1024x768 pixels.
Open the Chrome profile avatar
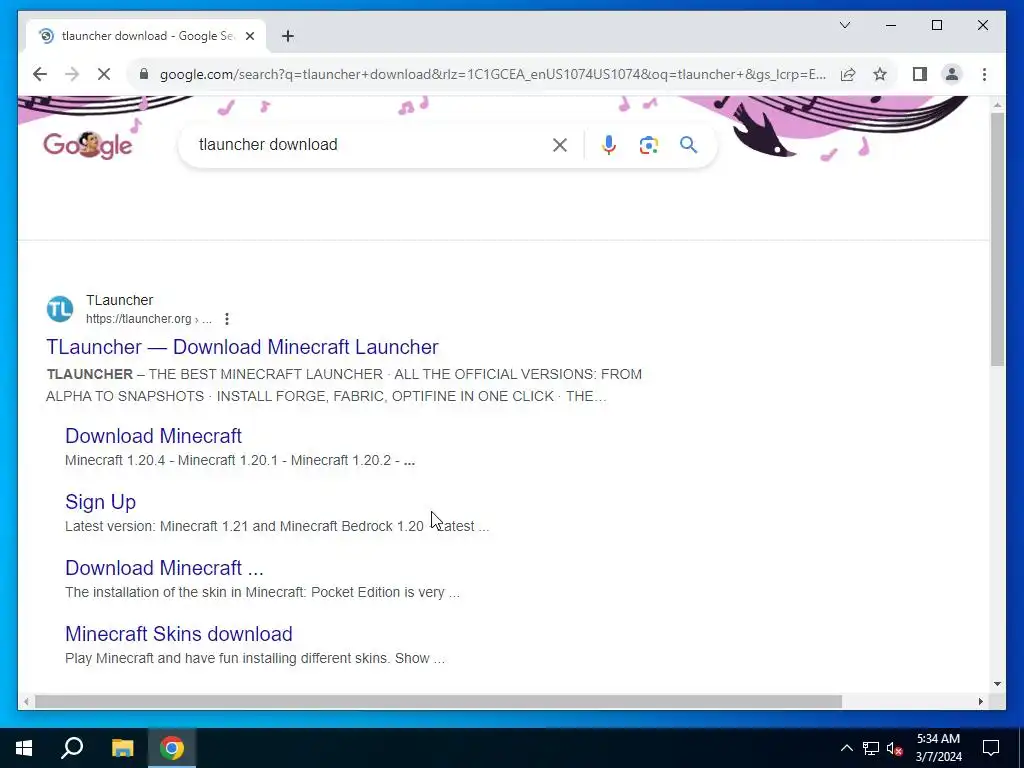pyautogui.click(x=952, y=74)
